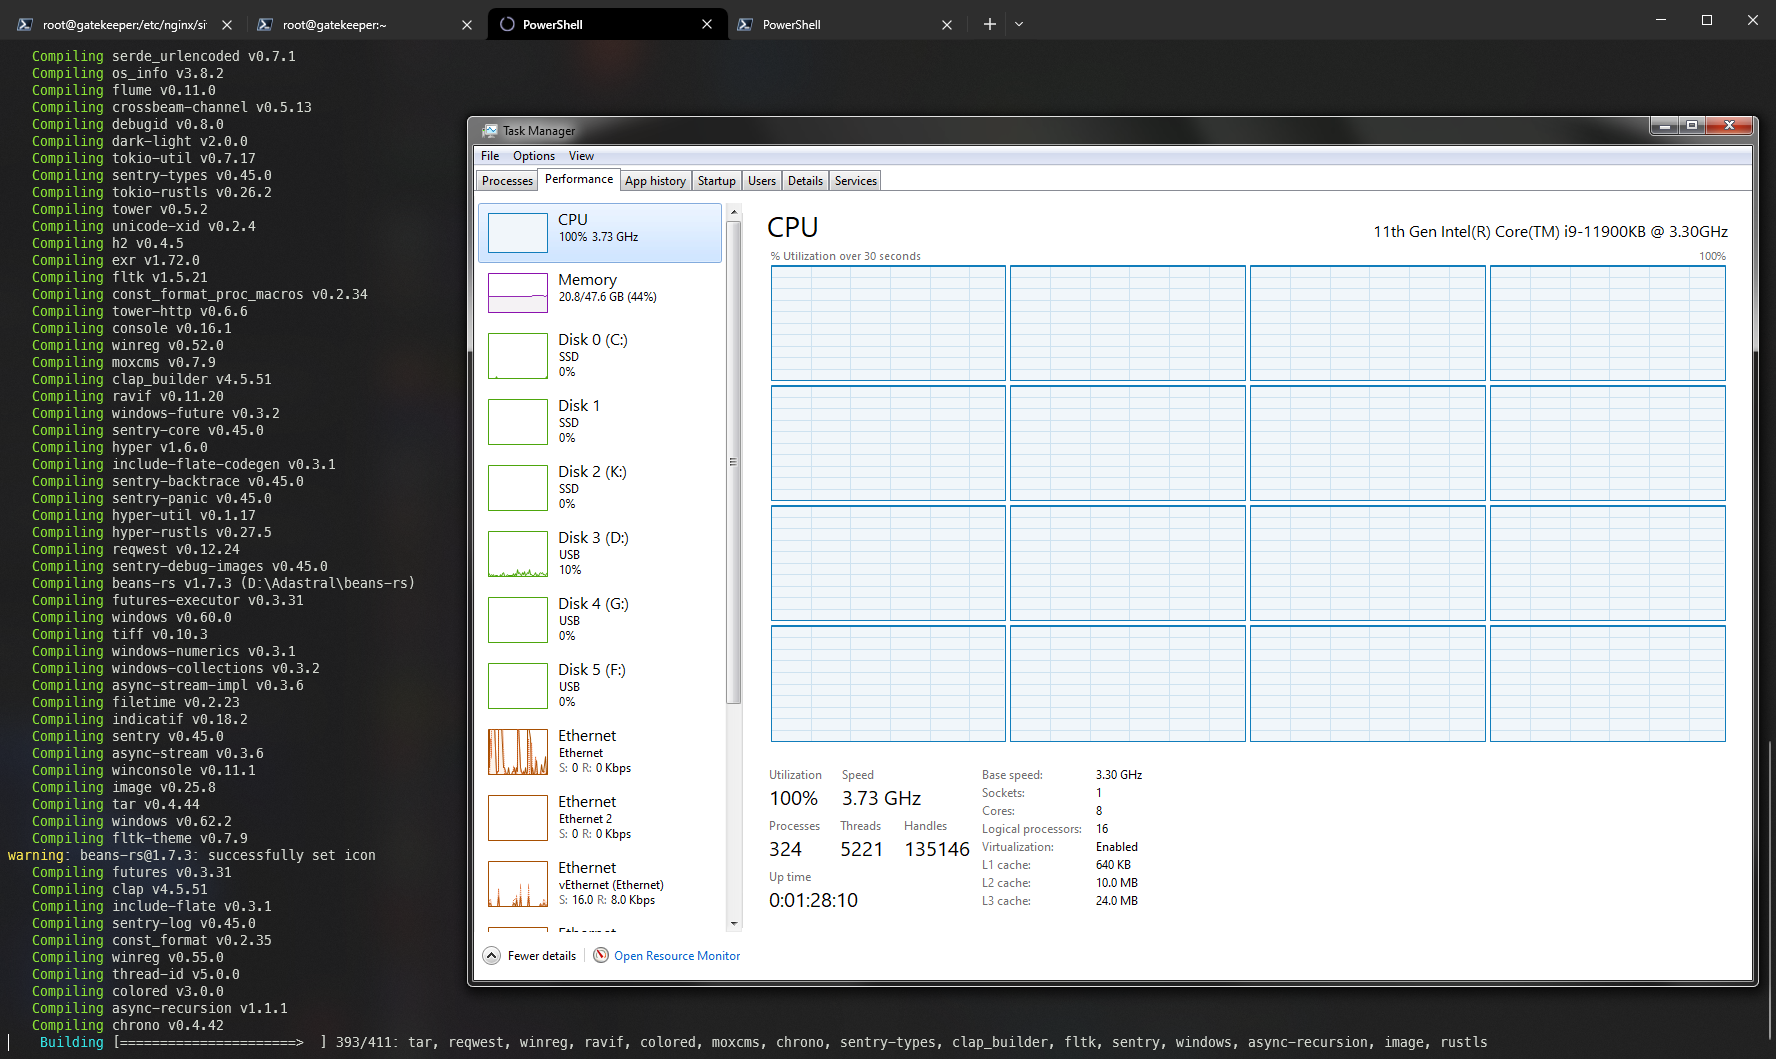Open the Services tab
The width and height of the screenshot is (1776, 1059).
[x=855, y=181]
